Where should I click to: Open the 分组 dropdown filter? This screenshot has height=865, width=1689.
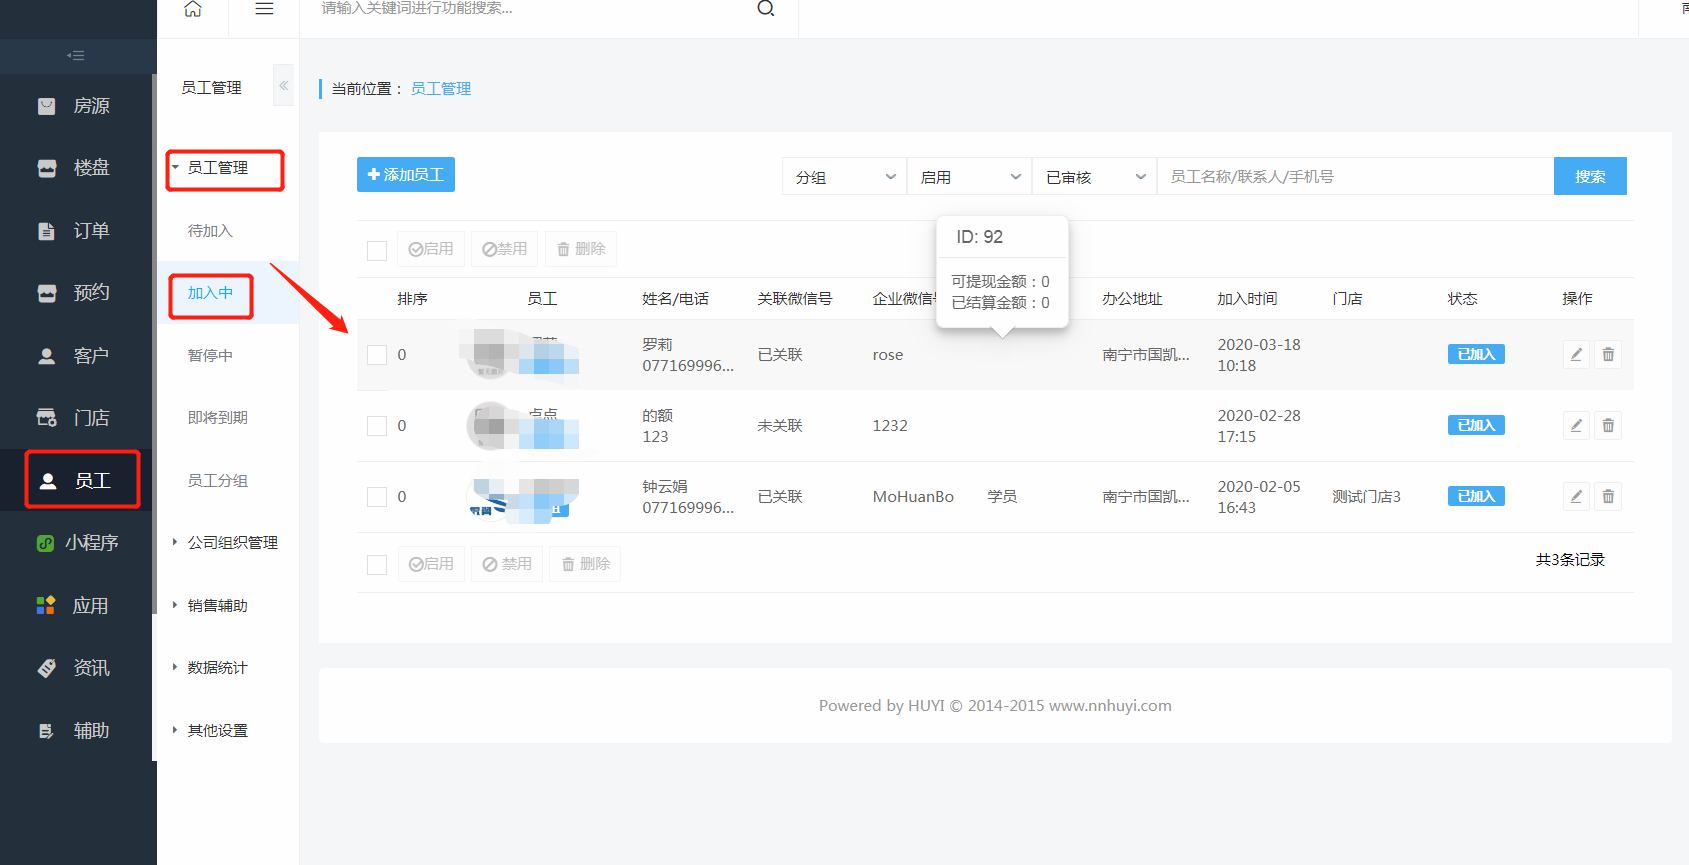pos(844,177)
